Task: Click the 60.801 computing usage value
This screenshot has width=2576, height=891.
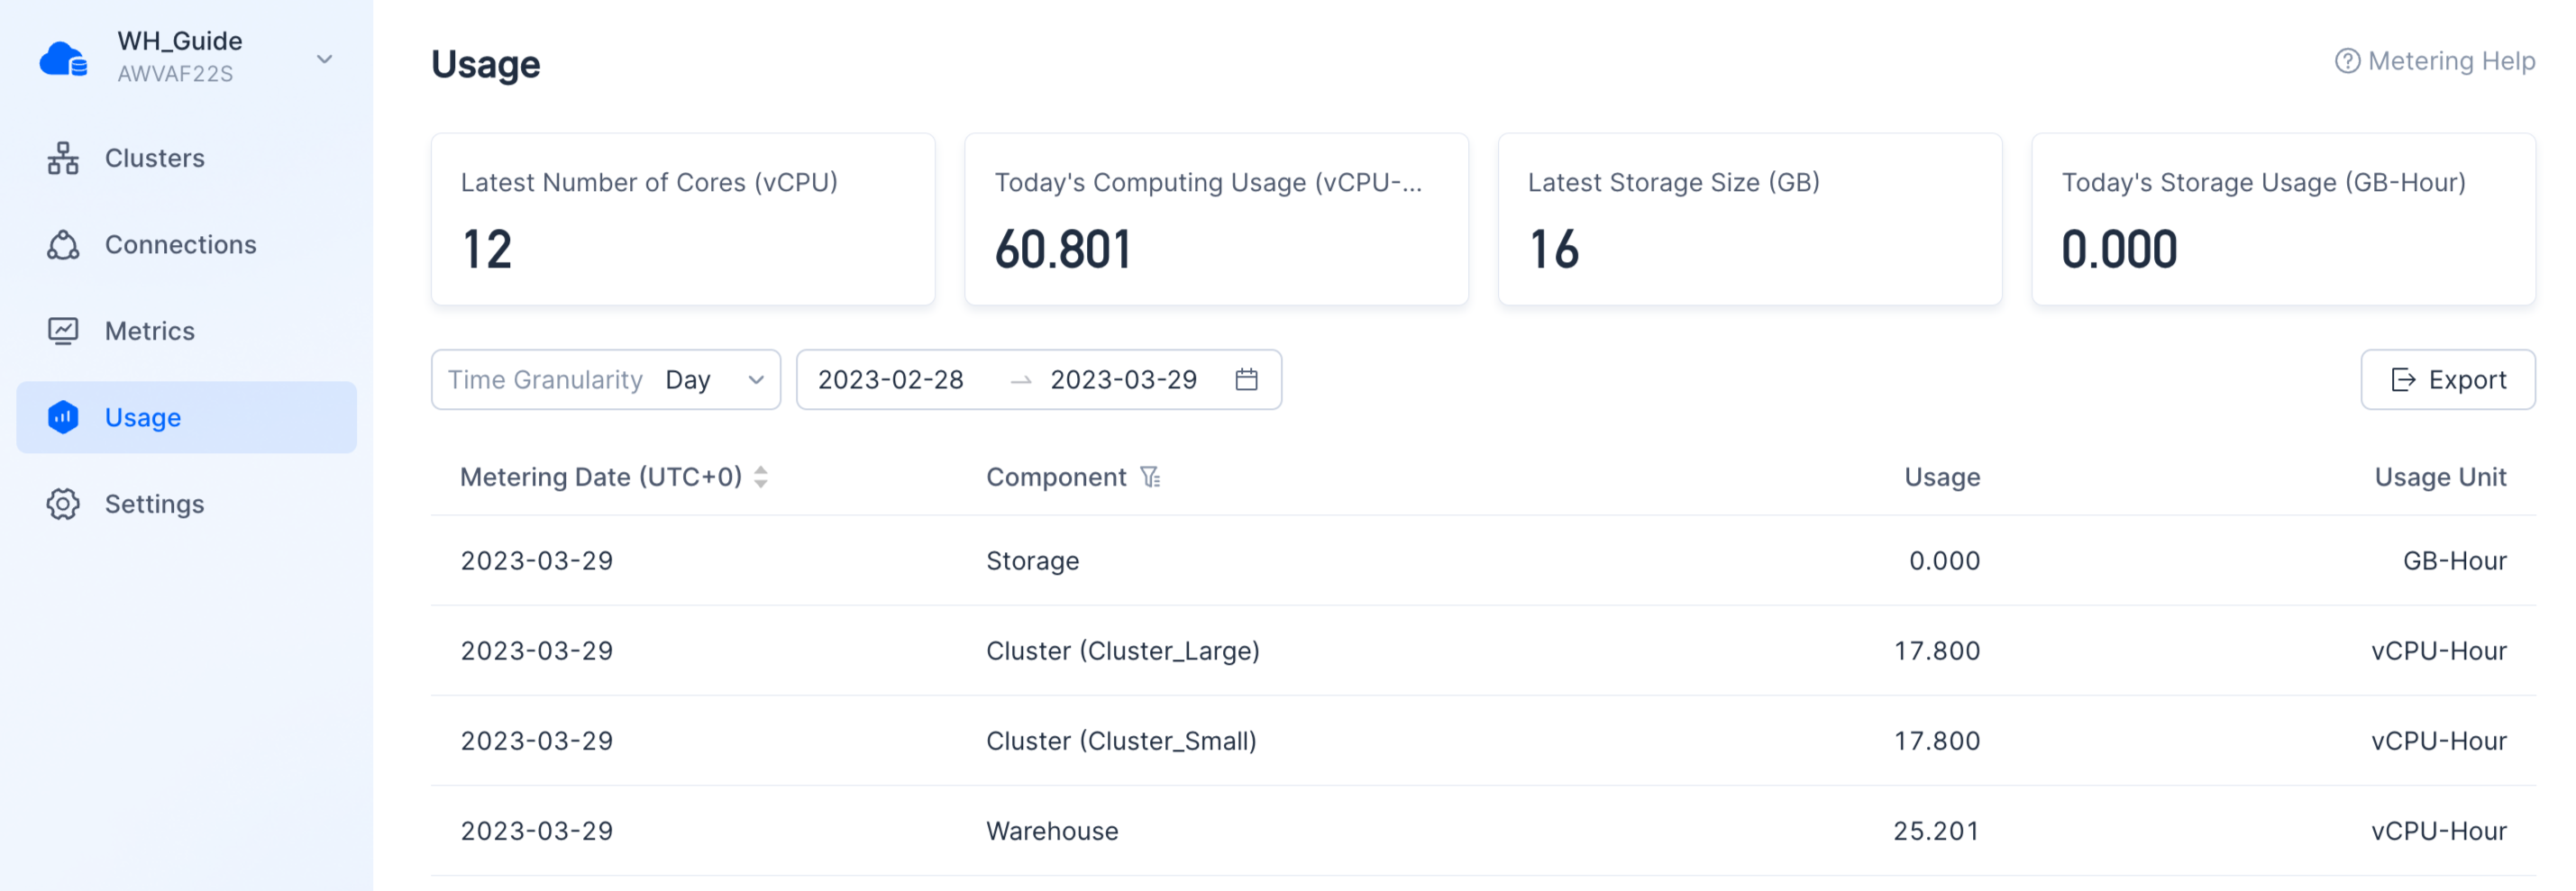Action: click(x=1063, y=249)
